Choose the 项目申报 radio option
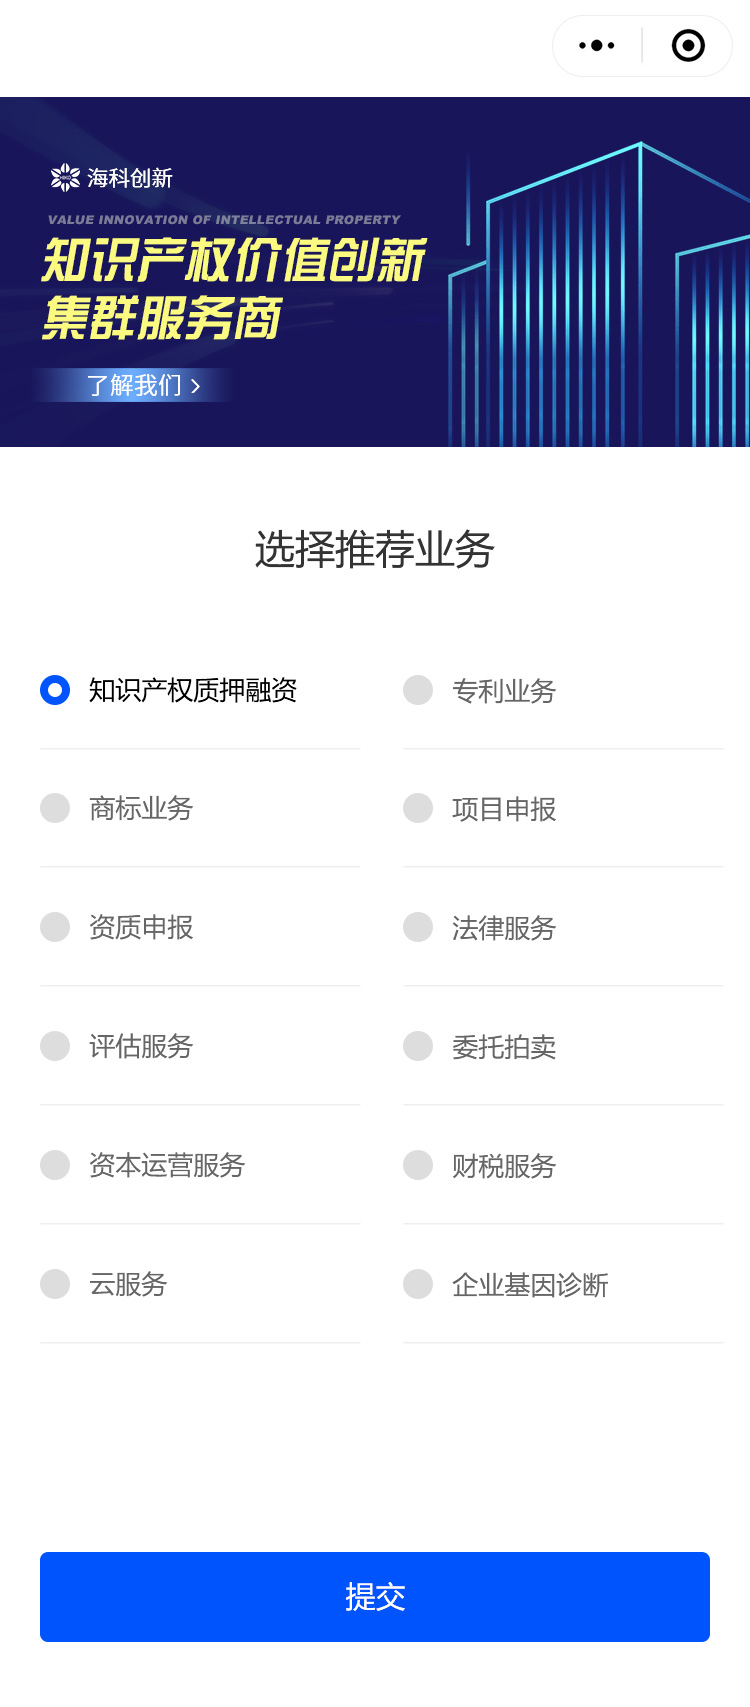 tap(418, 808)
